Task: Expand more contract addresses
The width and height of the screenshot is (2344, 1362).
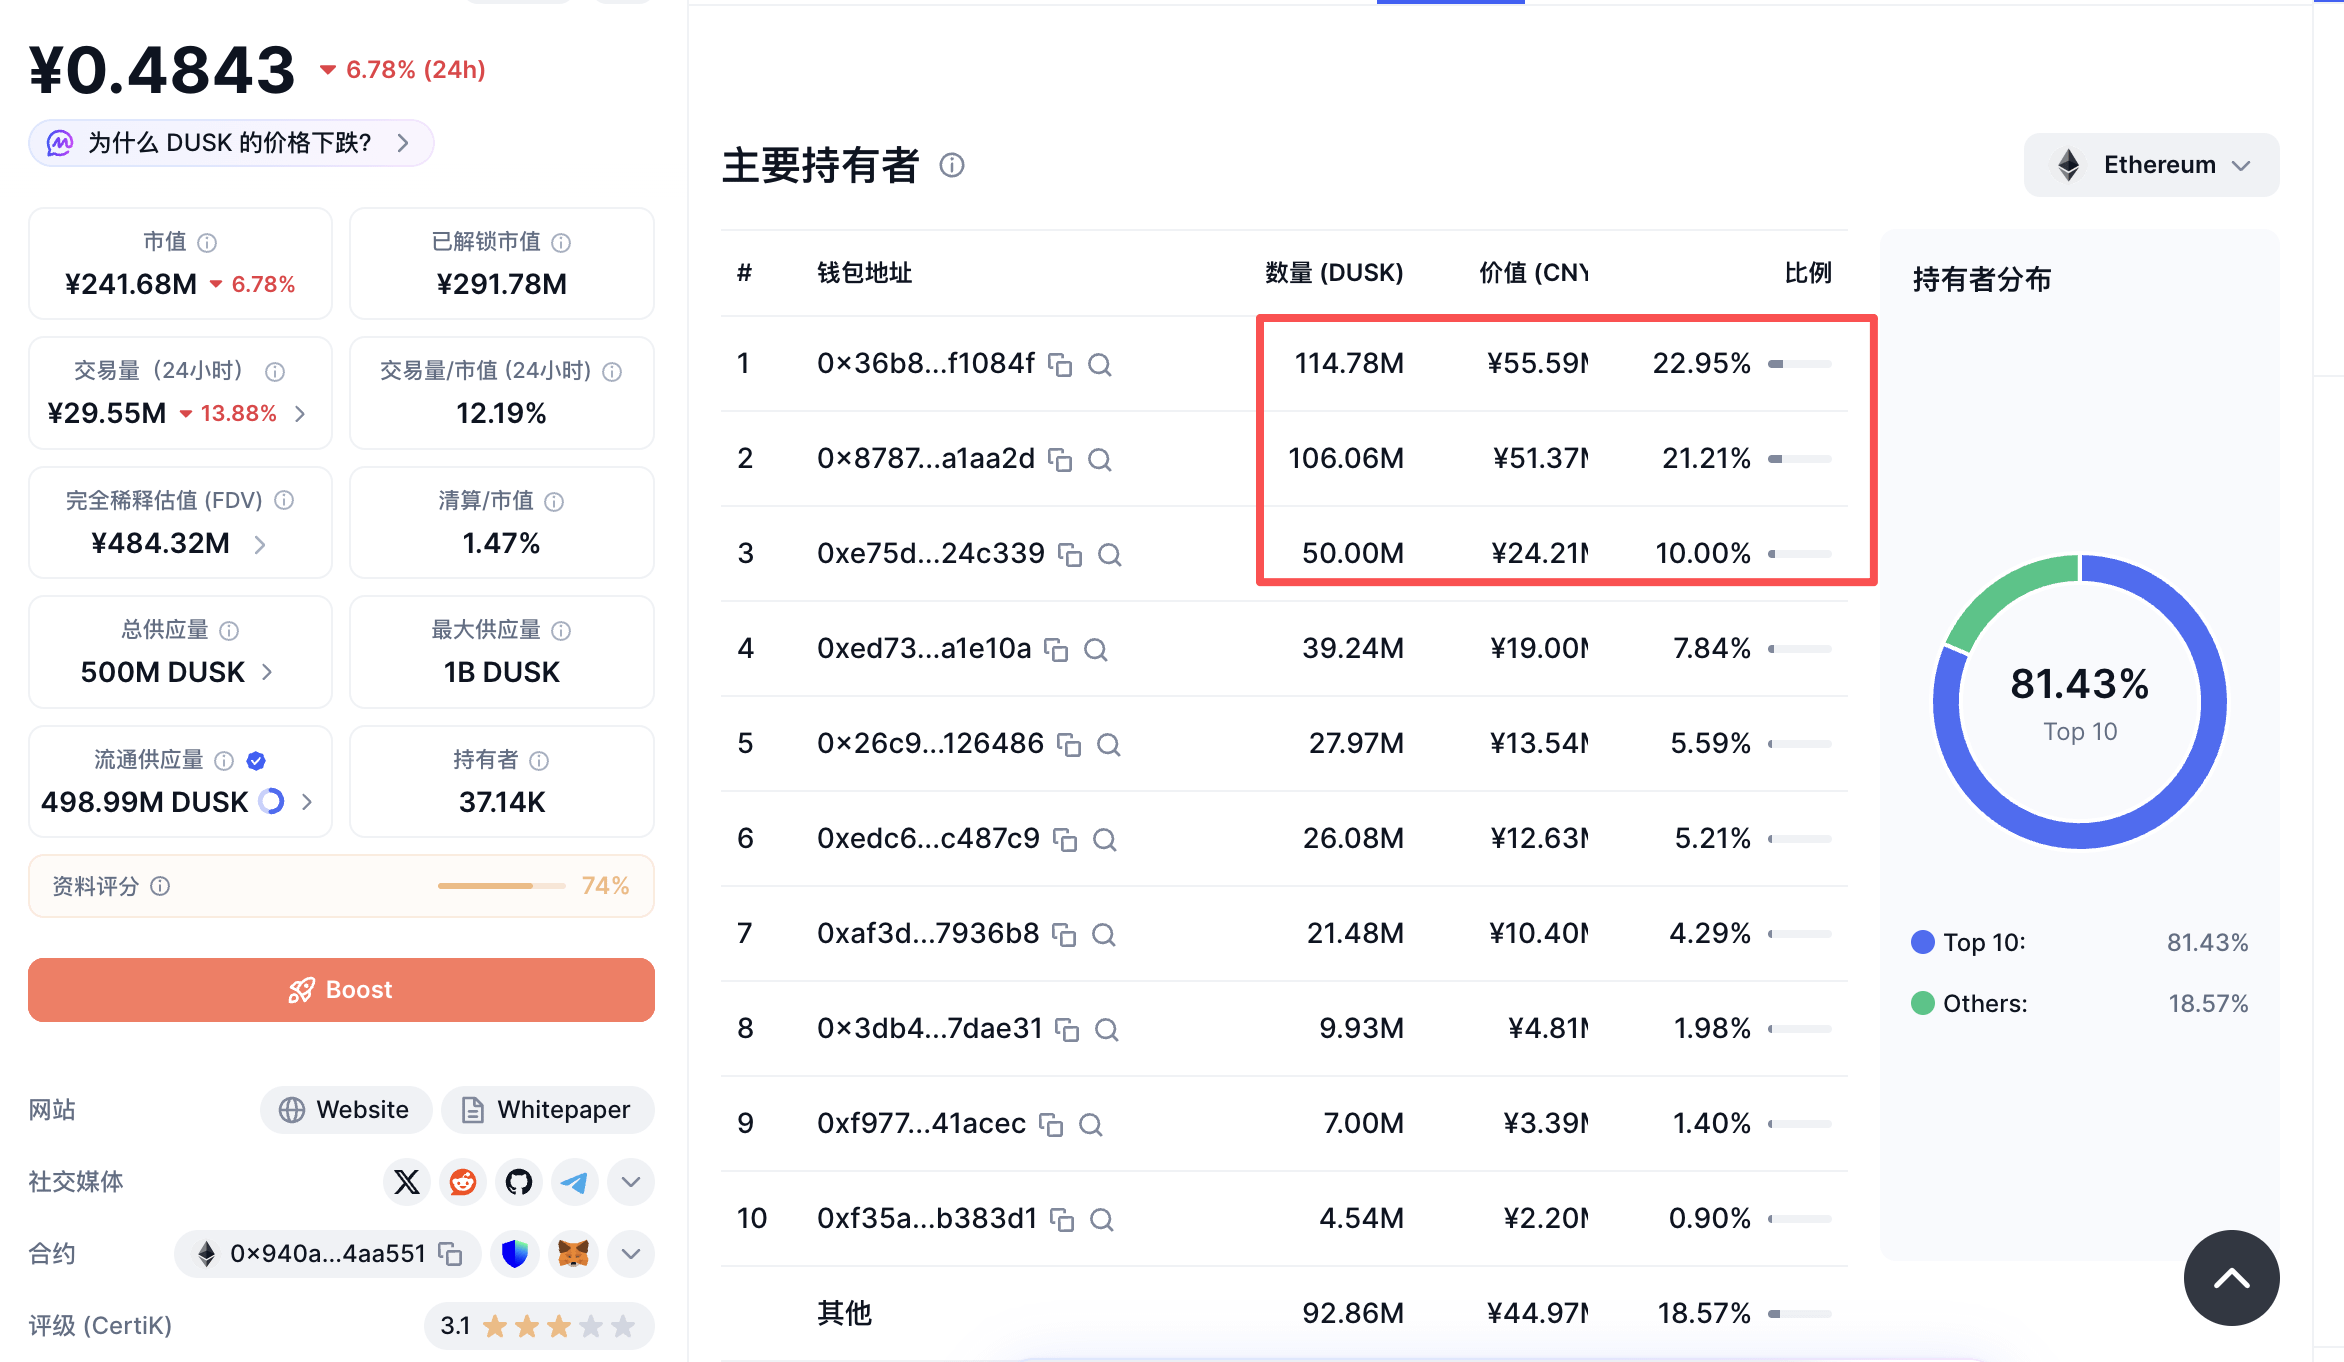Action: (631, 1254)
